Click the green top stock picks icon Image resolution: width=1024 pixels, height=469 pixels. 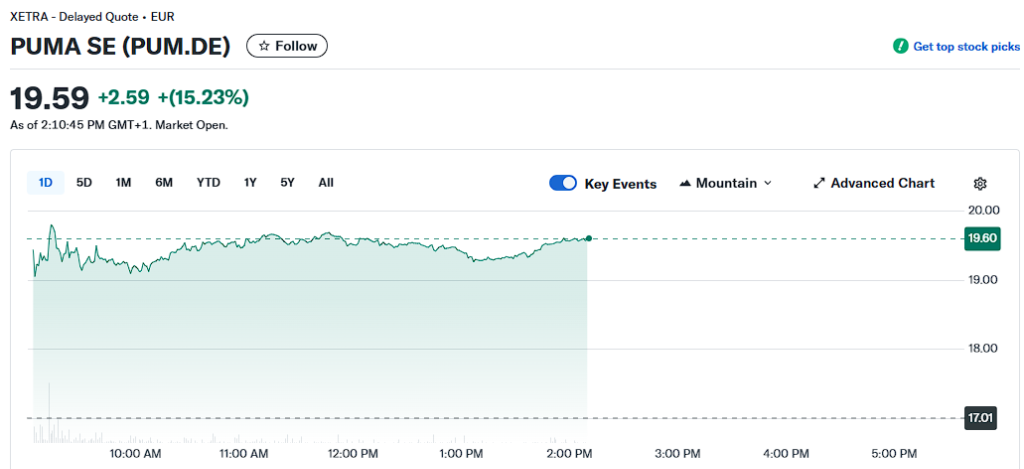tap(900, 47)
